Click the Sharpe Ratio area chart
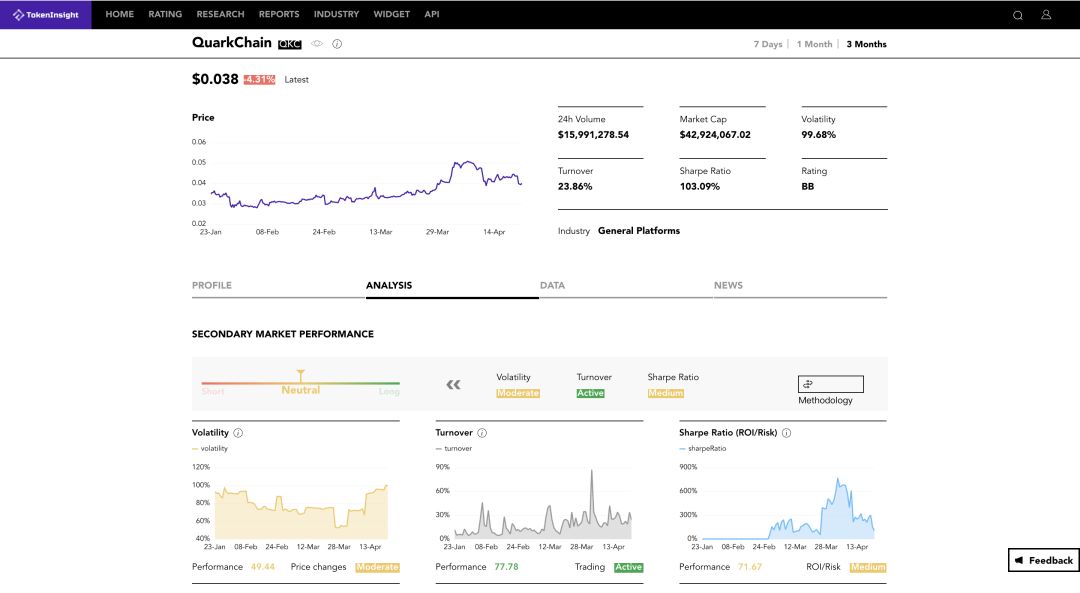This screenshot has height=593, width=1080. (x=787, y=506)
